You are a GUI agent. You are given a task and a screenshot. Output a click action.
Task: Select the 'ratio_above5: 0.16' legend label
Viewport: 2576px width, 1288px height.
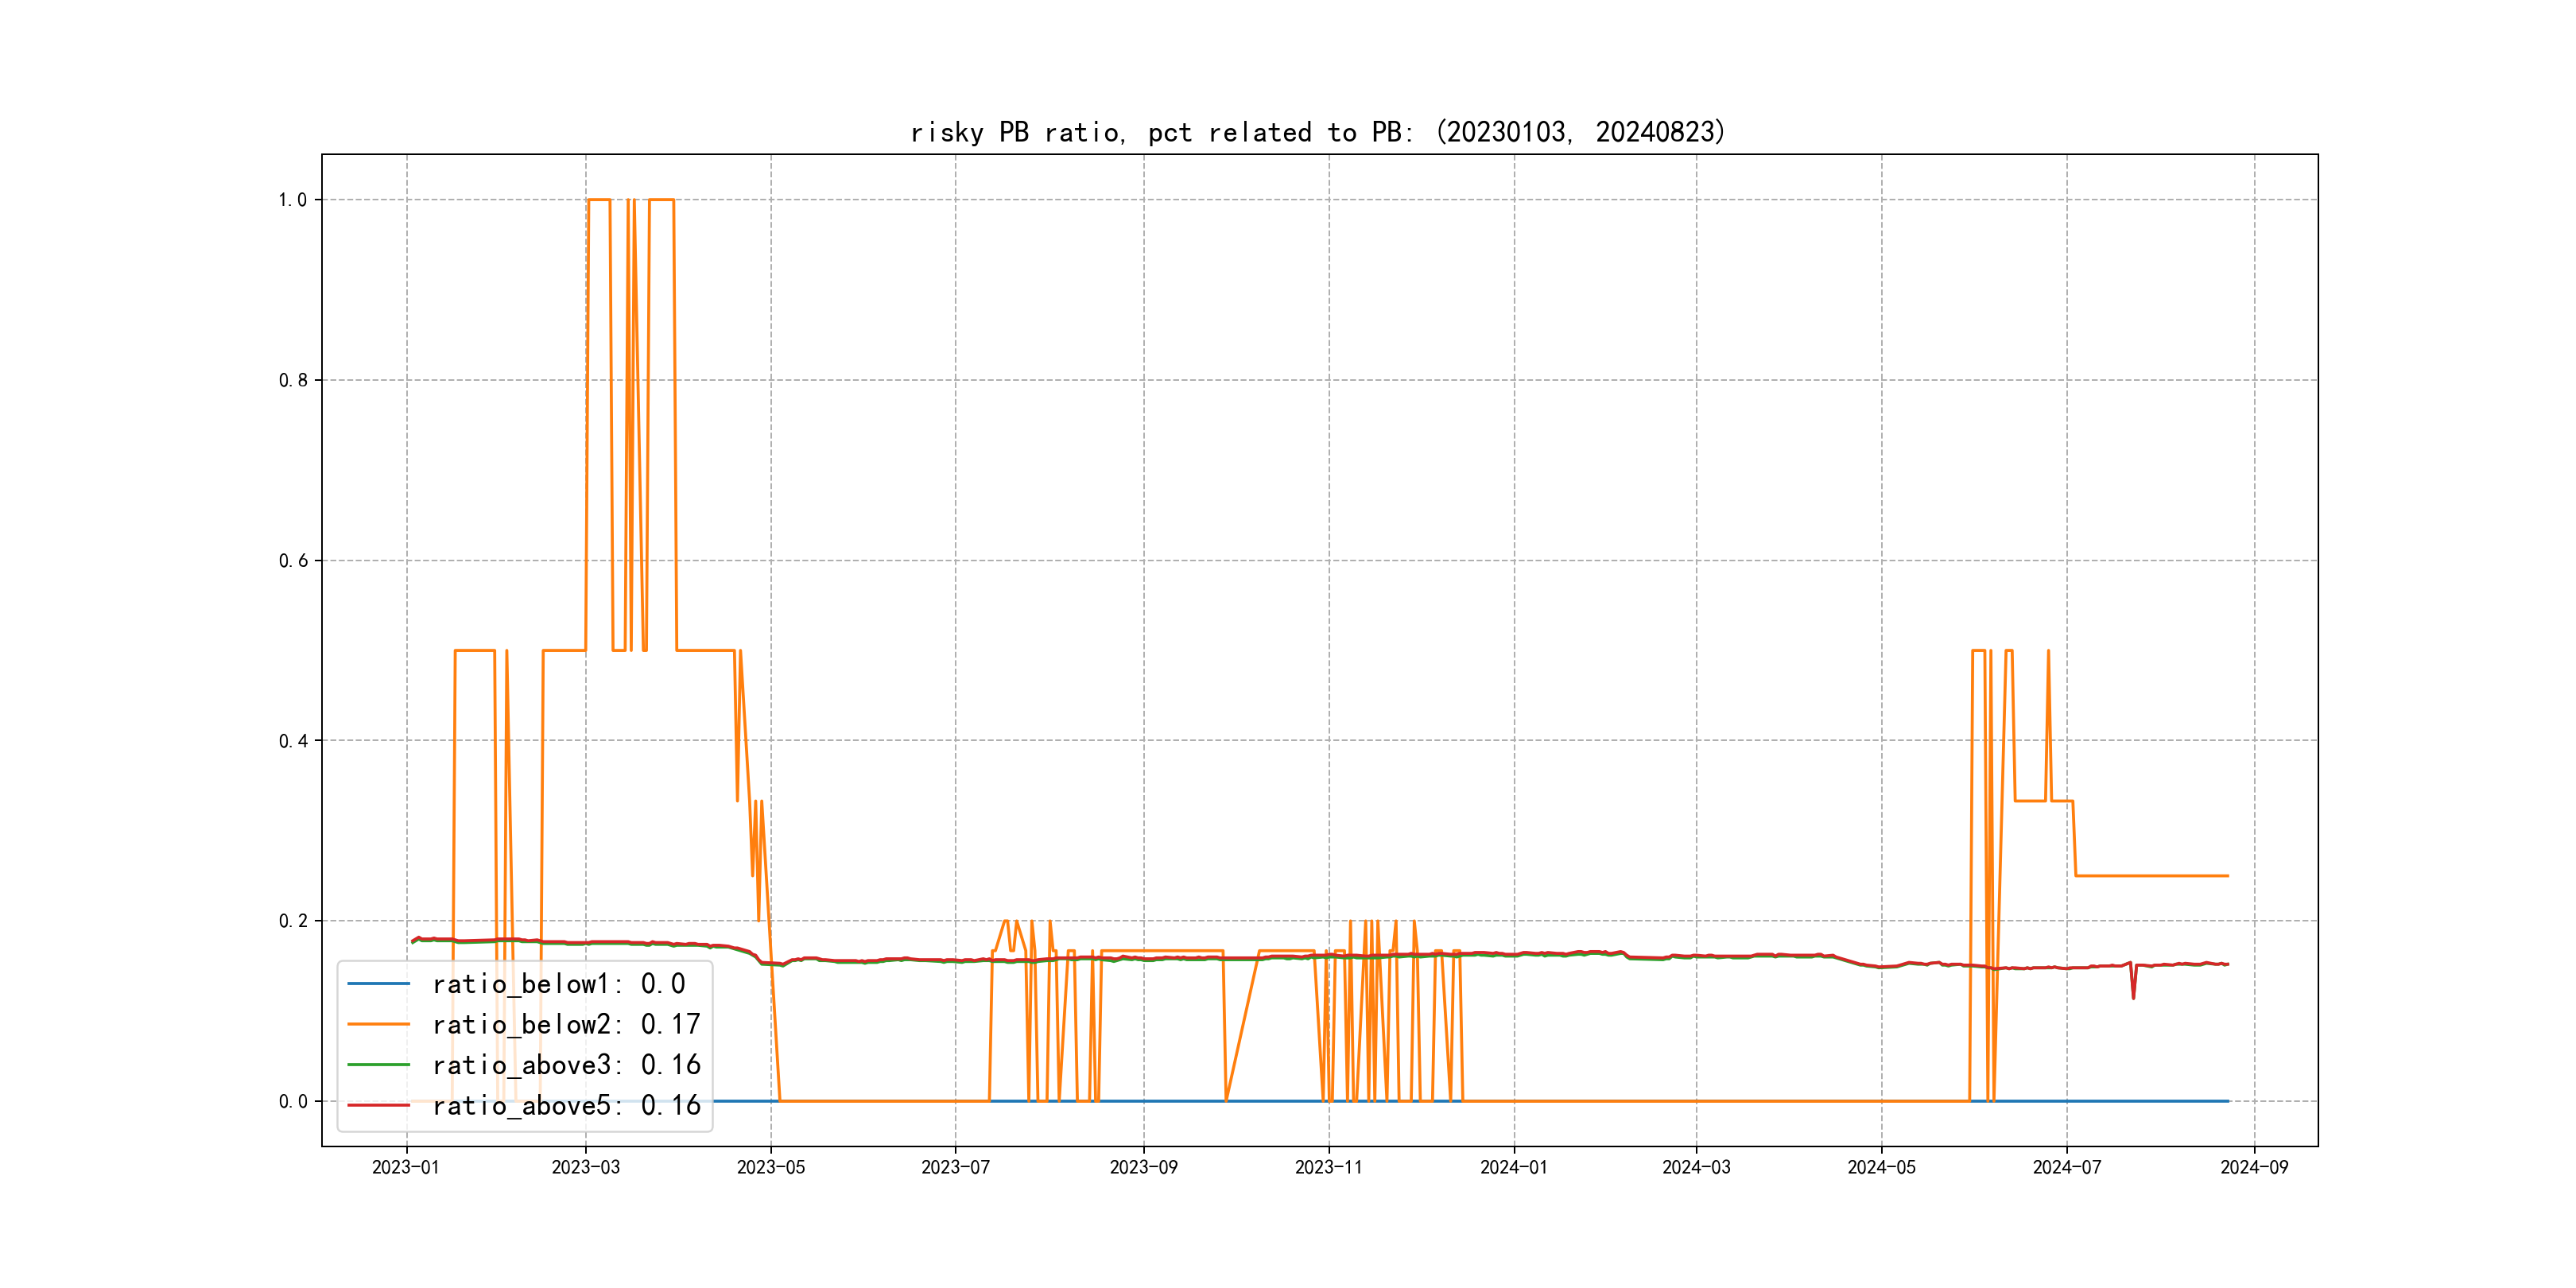pos(566,1105)
